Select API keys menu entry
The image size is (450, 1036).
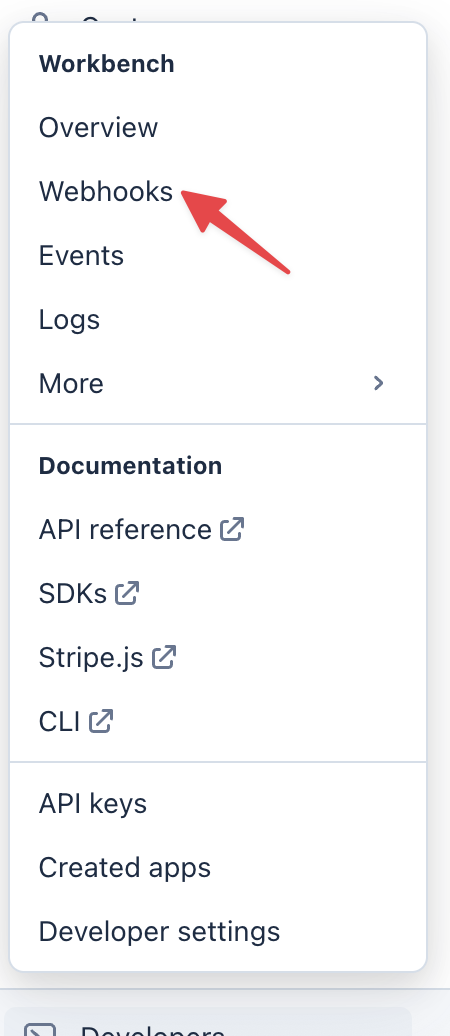click(x=218, y=803)
